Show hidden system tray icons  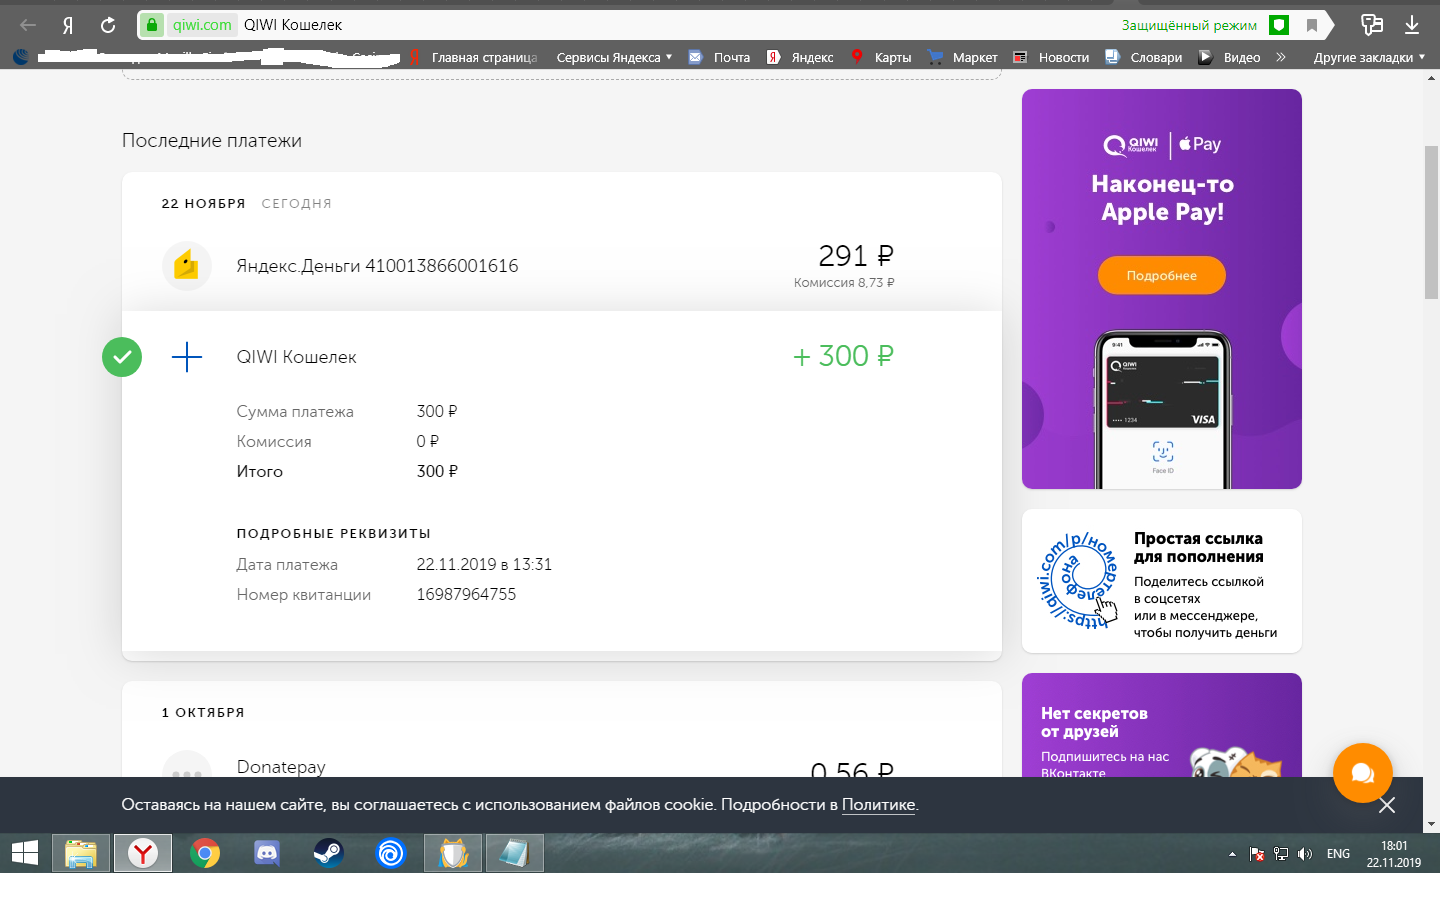point(1232,854)
